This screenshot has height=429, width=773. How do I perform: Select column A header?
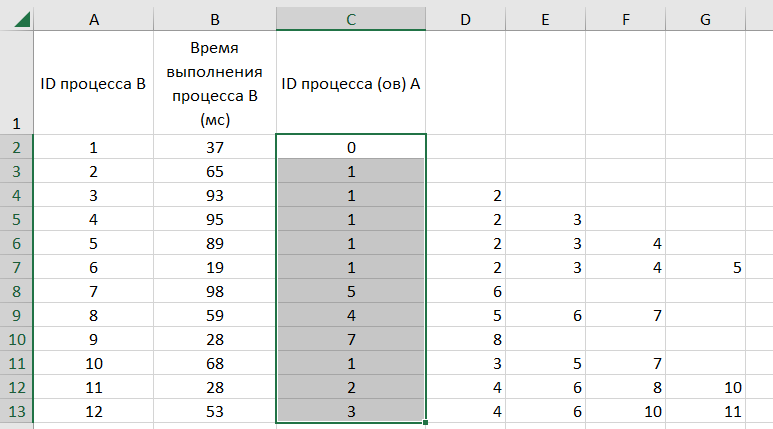click(x=93, y=17)
